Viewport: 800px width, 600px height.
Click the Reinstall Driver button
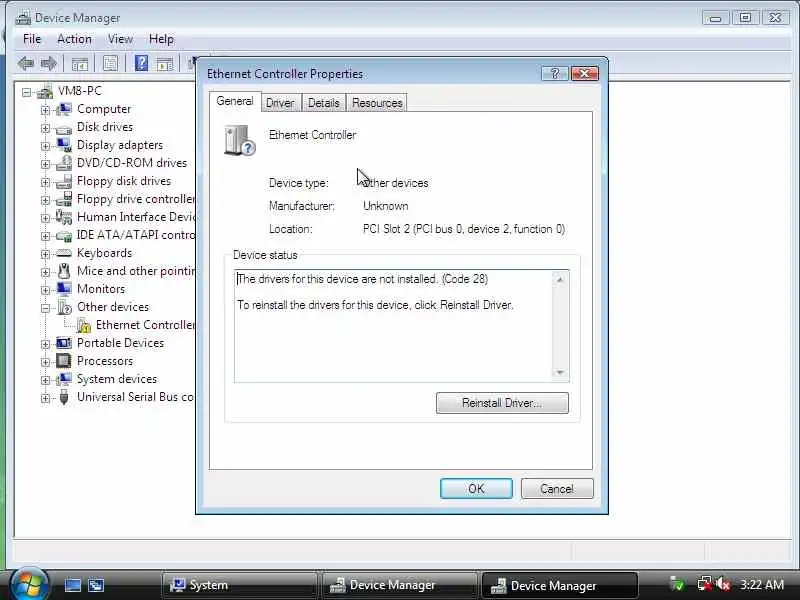tap(502, 403)
